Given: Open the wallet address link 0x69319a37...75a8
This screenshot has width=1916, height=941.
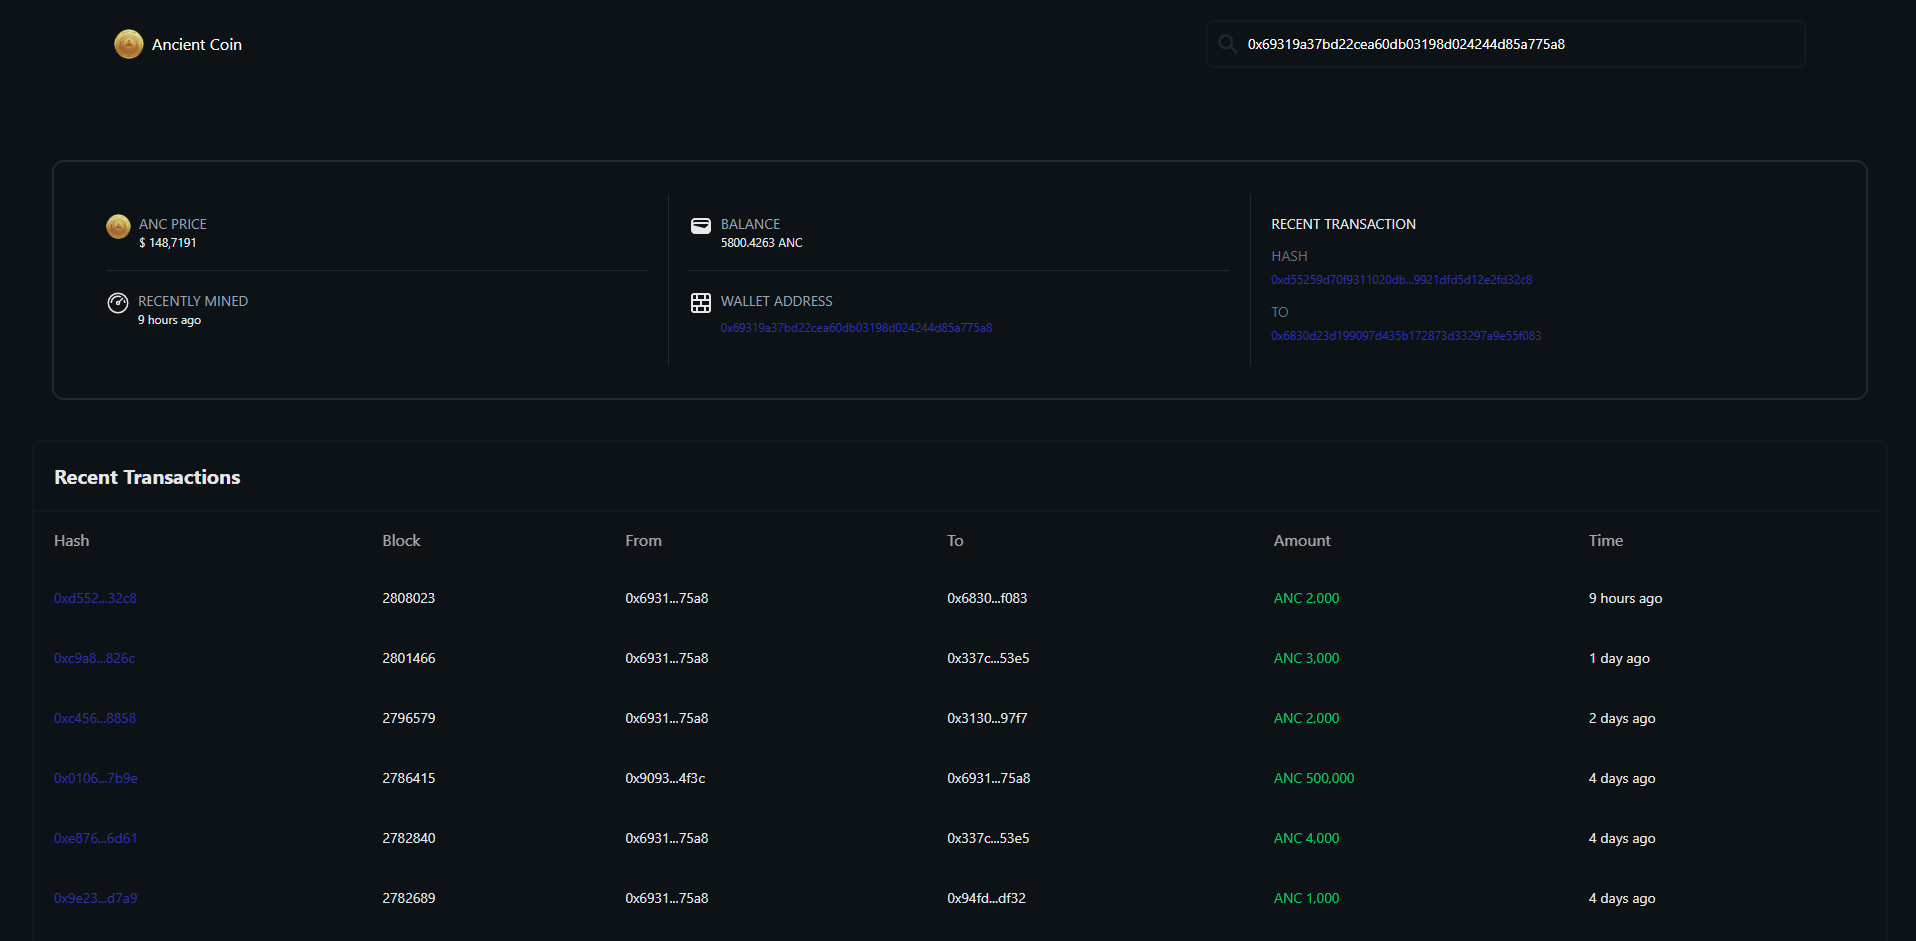Looking at the screenshot, I should point(856,328).
